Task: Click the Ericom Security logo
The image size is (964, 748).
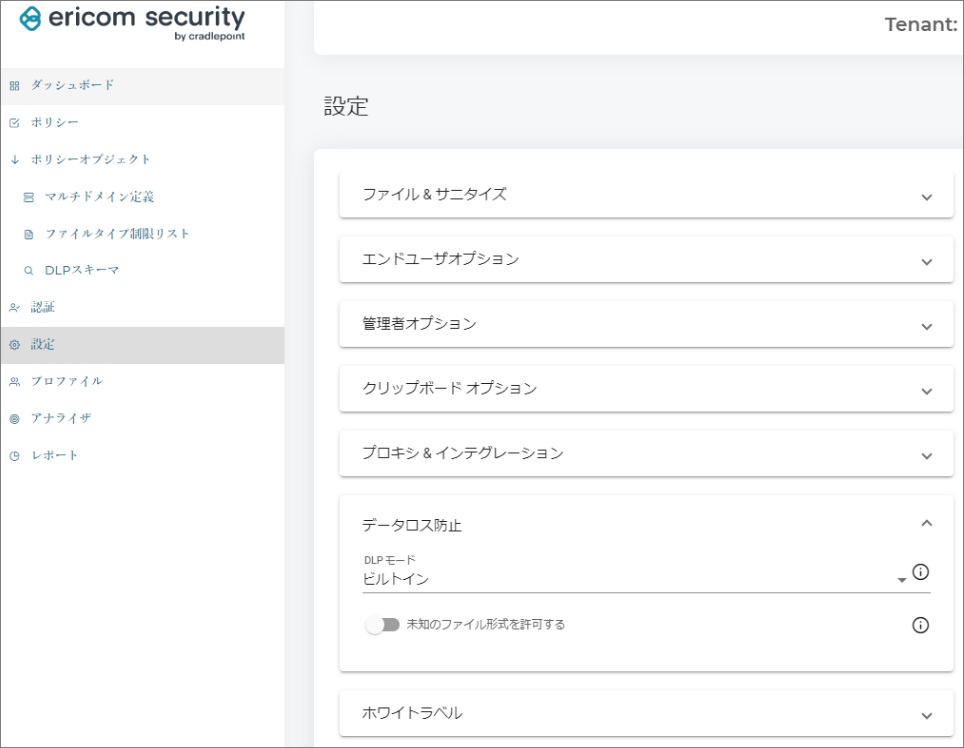Action: (132, 24)
